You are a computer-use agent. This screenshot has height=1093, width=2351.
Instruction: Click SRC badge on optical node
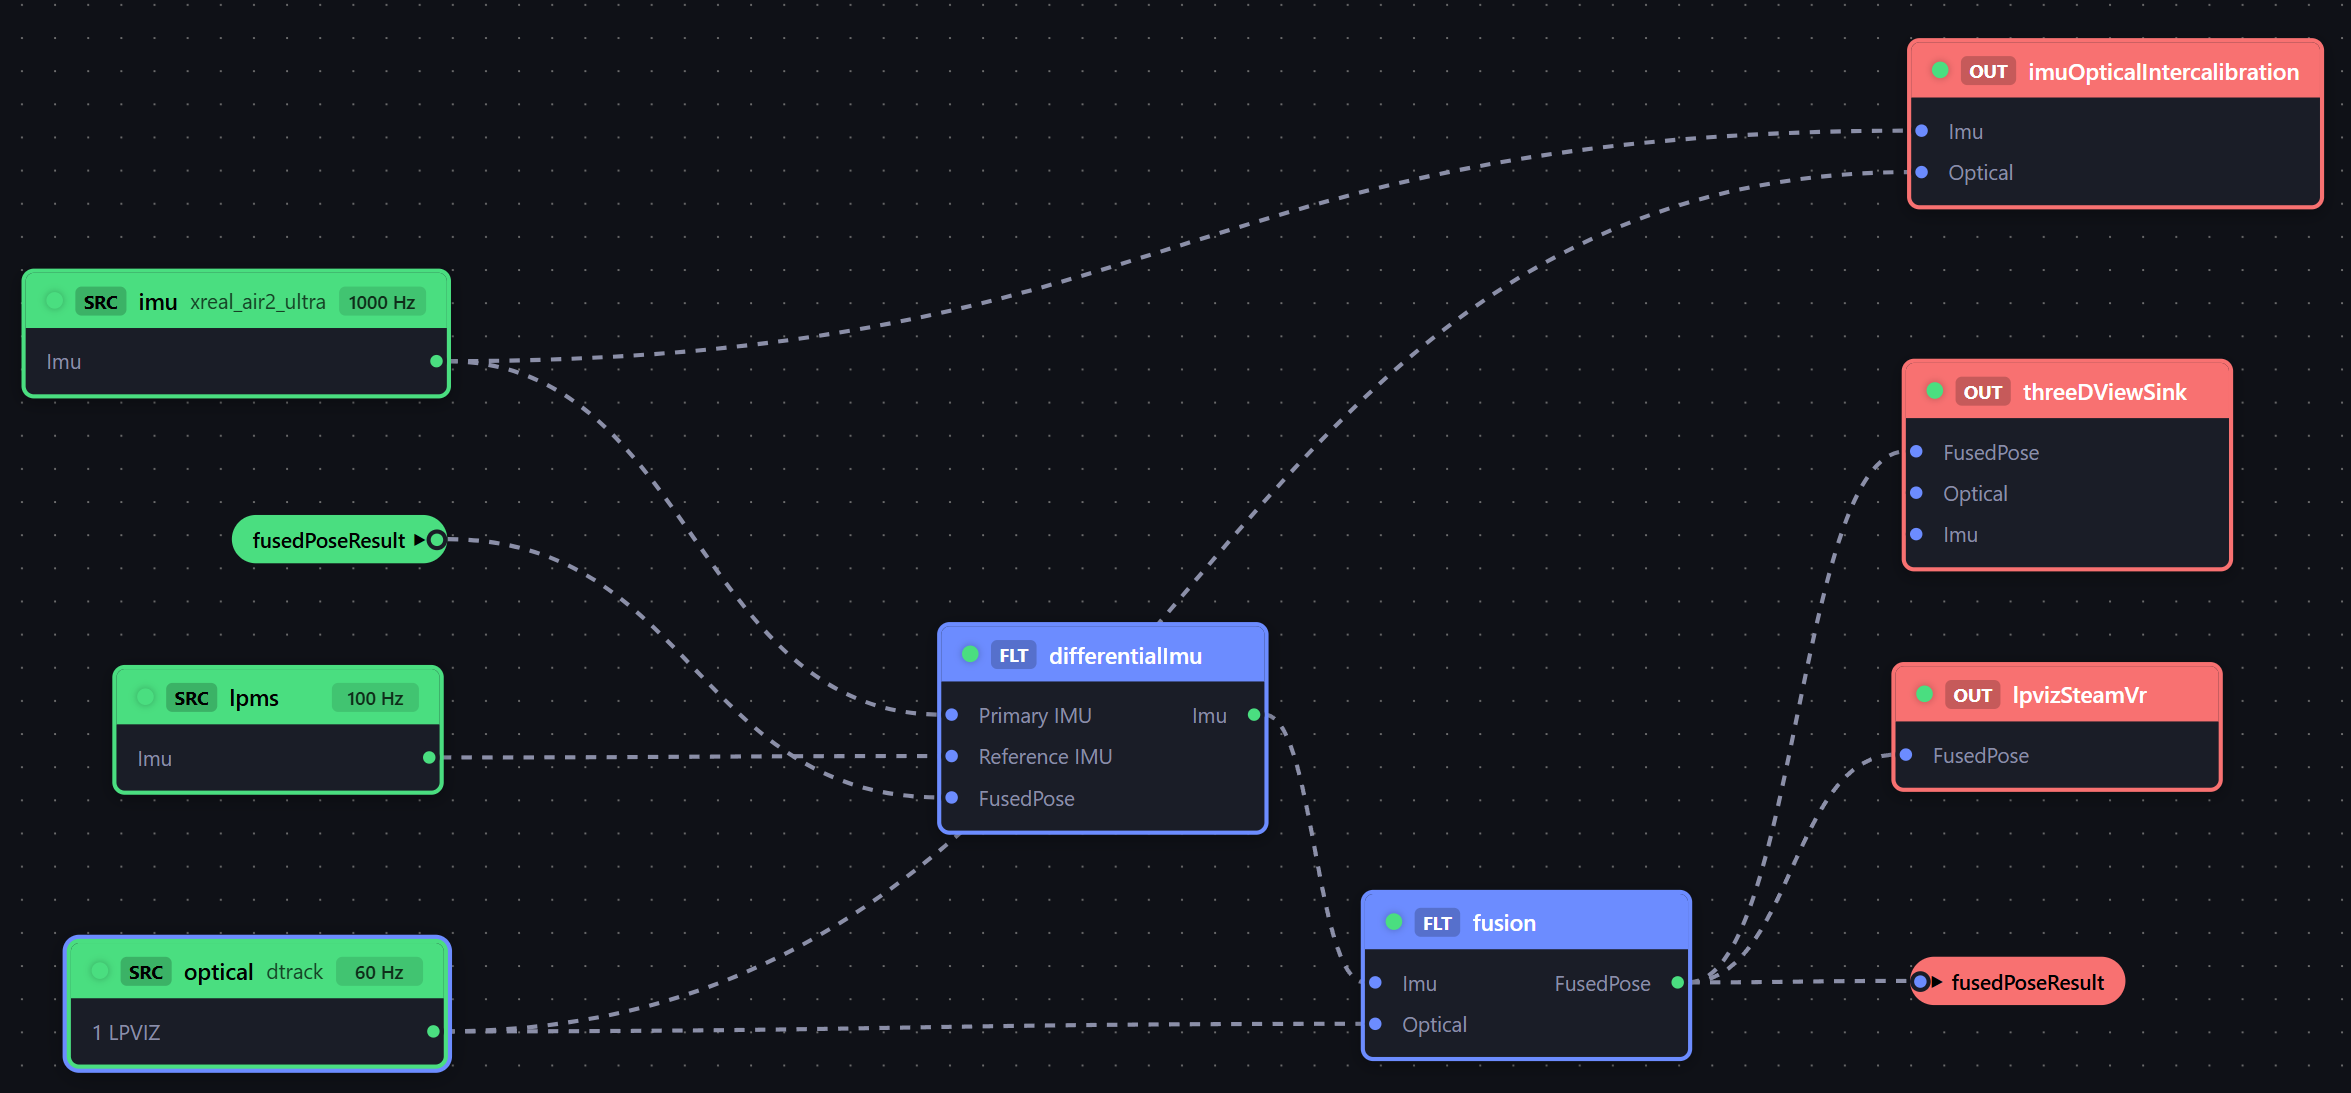pyautogui.click(x=146, y=972)
